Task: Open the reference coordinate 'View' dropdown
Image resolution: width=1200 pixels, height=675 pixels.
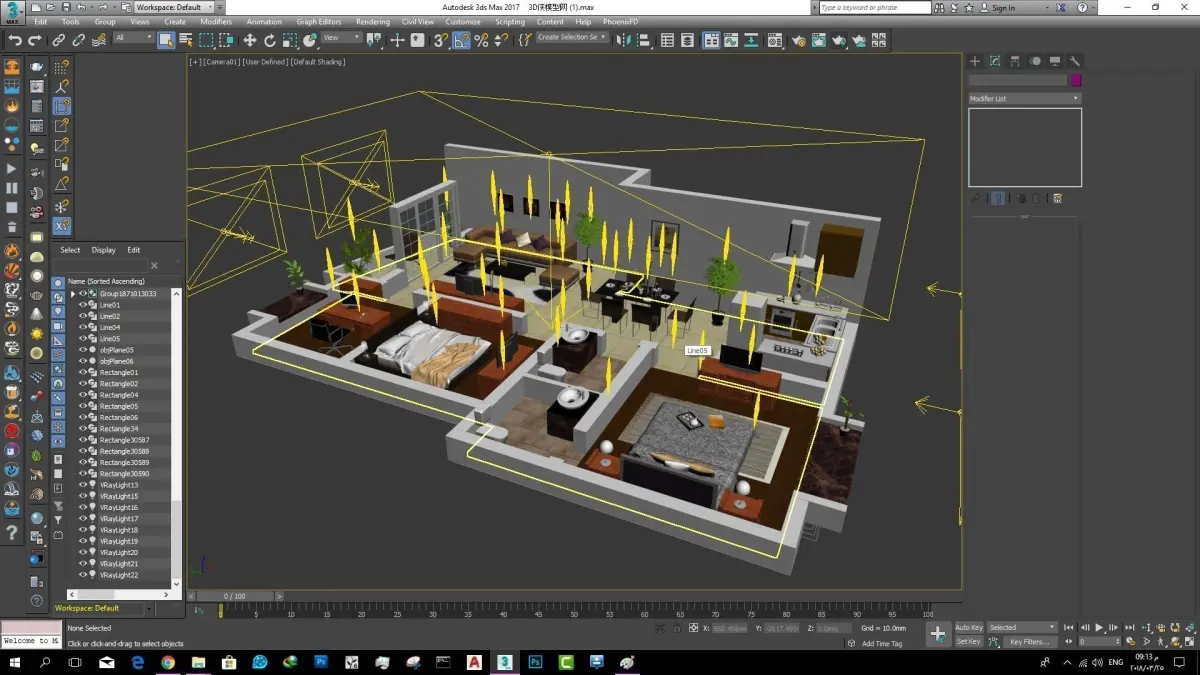Action: click(341, 38)
